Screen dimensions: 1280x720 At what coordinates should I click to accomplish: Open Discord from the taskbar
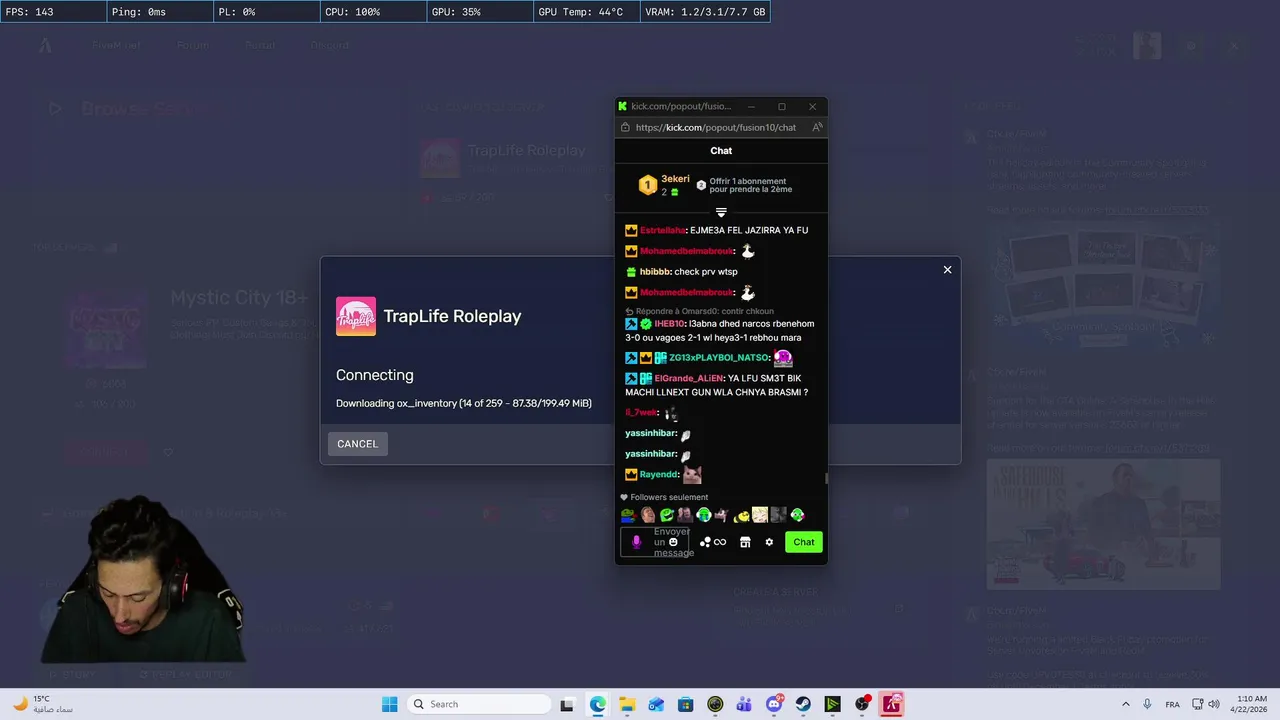click(x=774, y=704)
